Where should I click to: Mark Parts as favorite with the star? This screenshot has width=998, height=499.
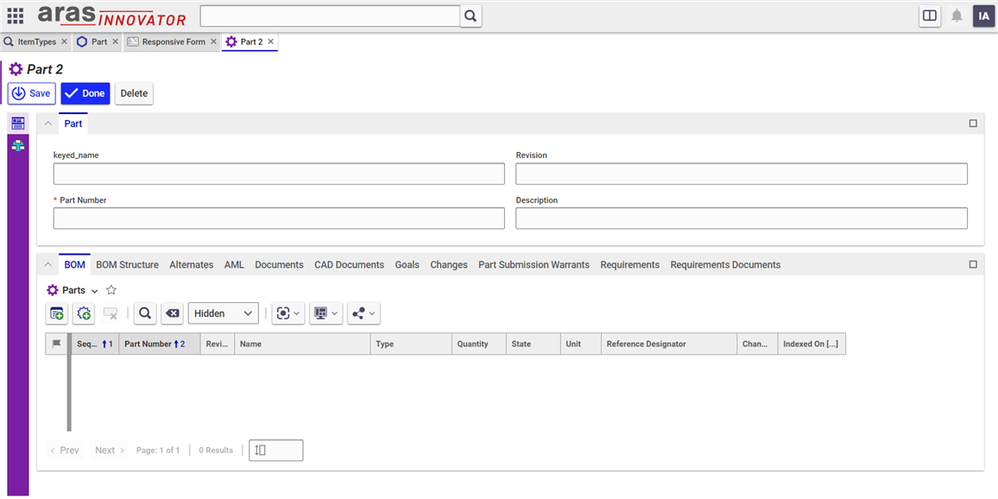pos(111,290)
